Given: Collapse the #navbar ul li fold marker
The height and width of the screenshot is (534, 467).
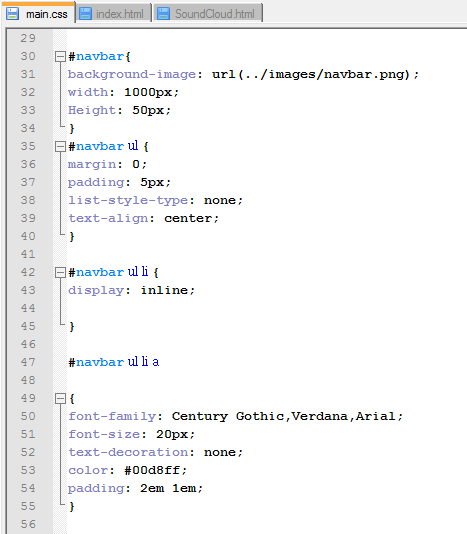Looking at the screenshot, I should tap(60, 272).
